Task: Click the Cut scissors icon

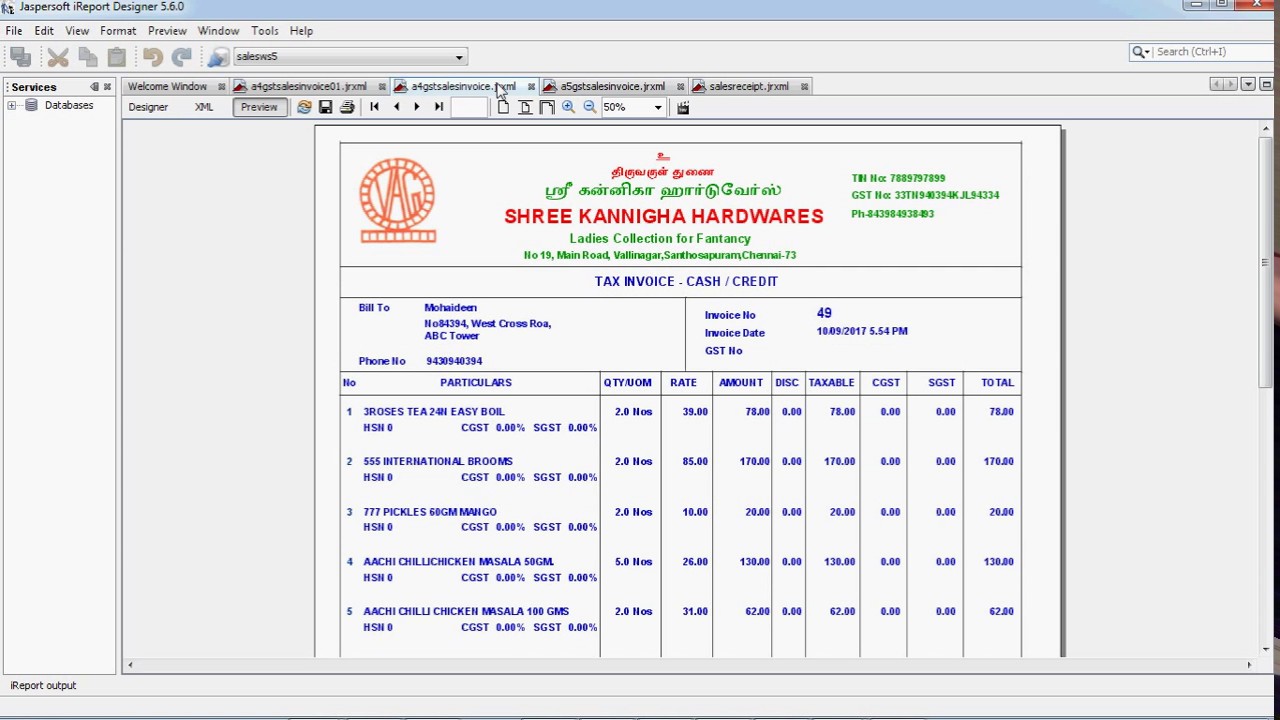Action: 58,57
